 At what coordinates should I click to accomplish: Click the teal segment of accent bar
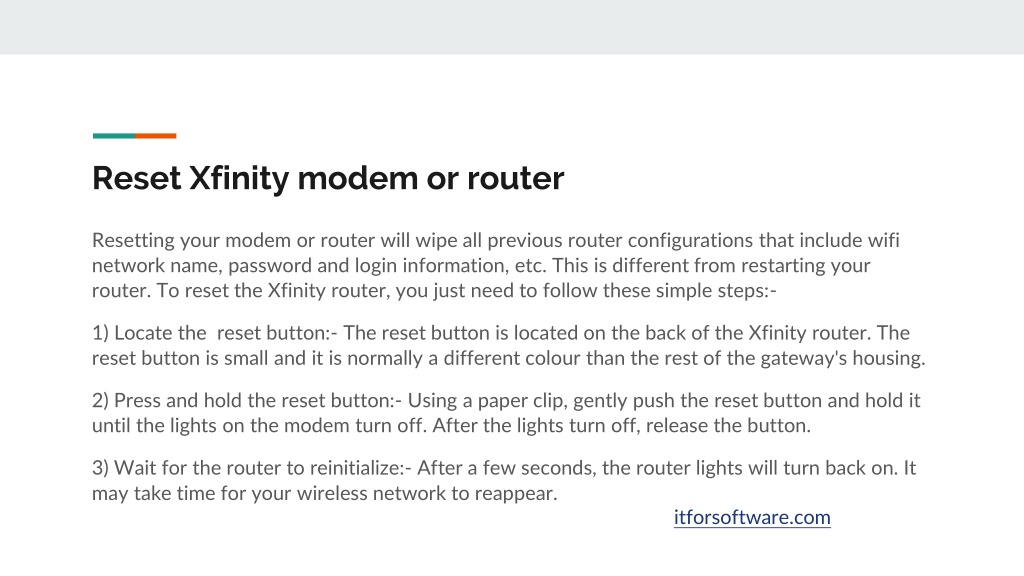pyautogui.click(x=114, y=136)
